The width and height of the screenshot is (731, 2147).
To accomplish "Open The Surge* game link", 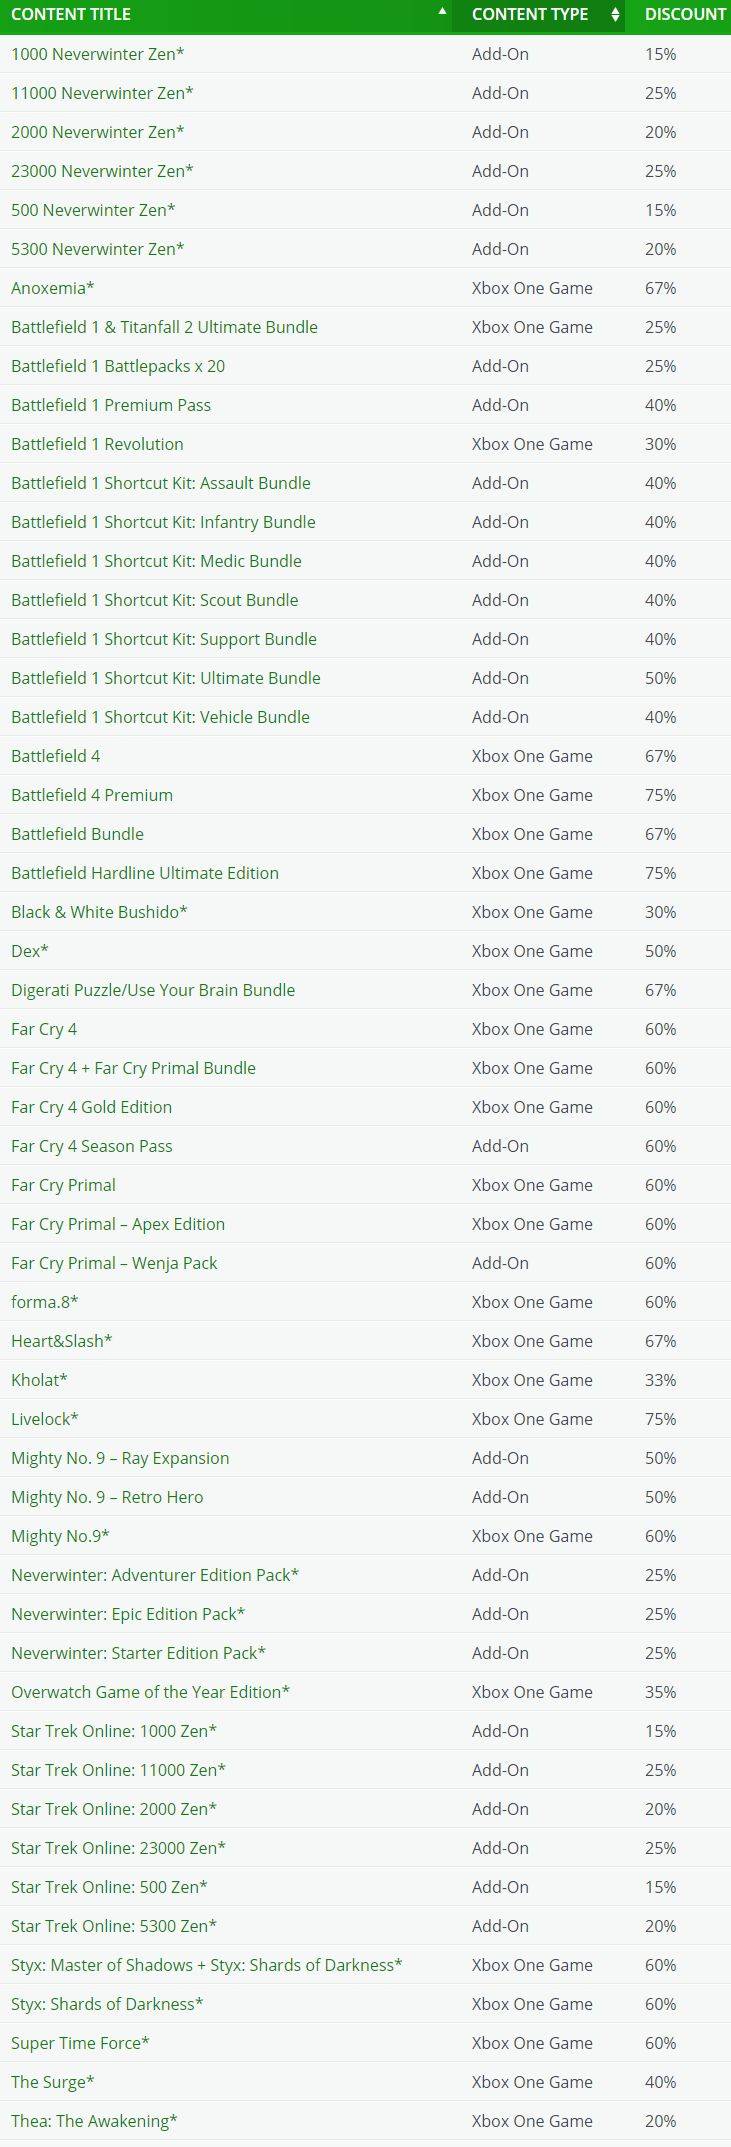I will tap(53, 2082).
